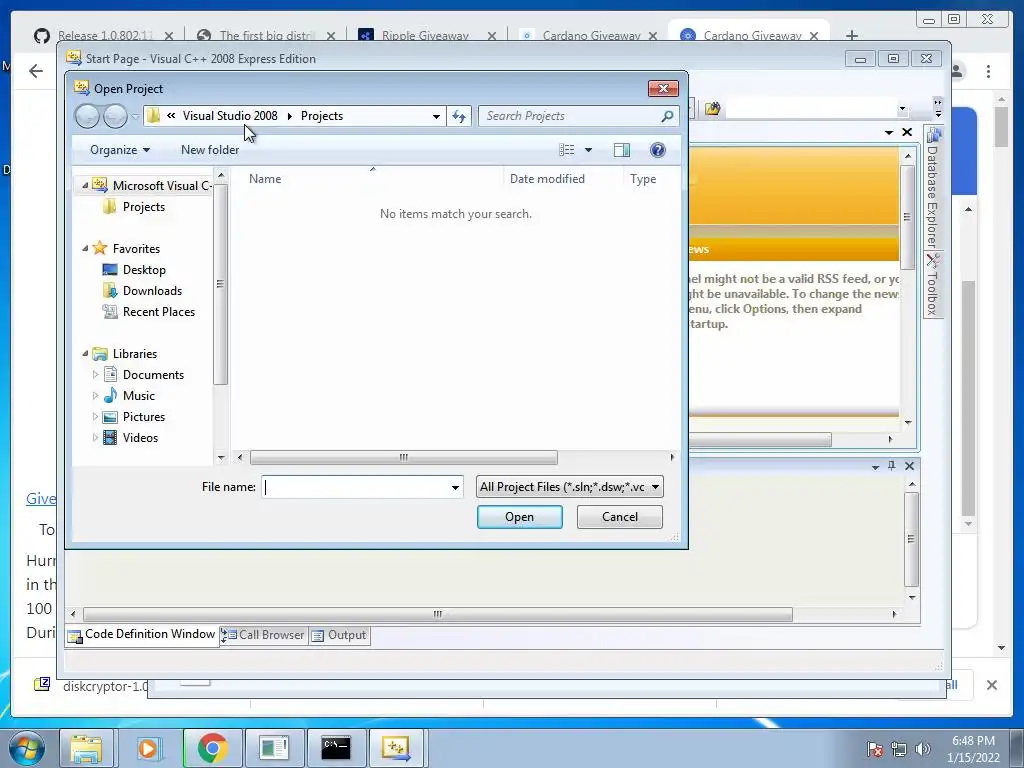The image size is (1024, 768).
Task: Toggle auto-hide pin on the bottom panel
Action: tap(891, 466)
